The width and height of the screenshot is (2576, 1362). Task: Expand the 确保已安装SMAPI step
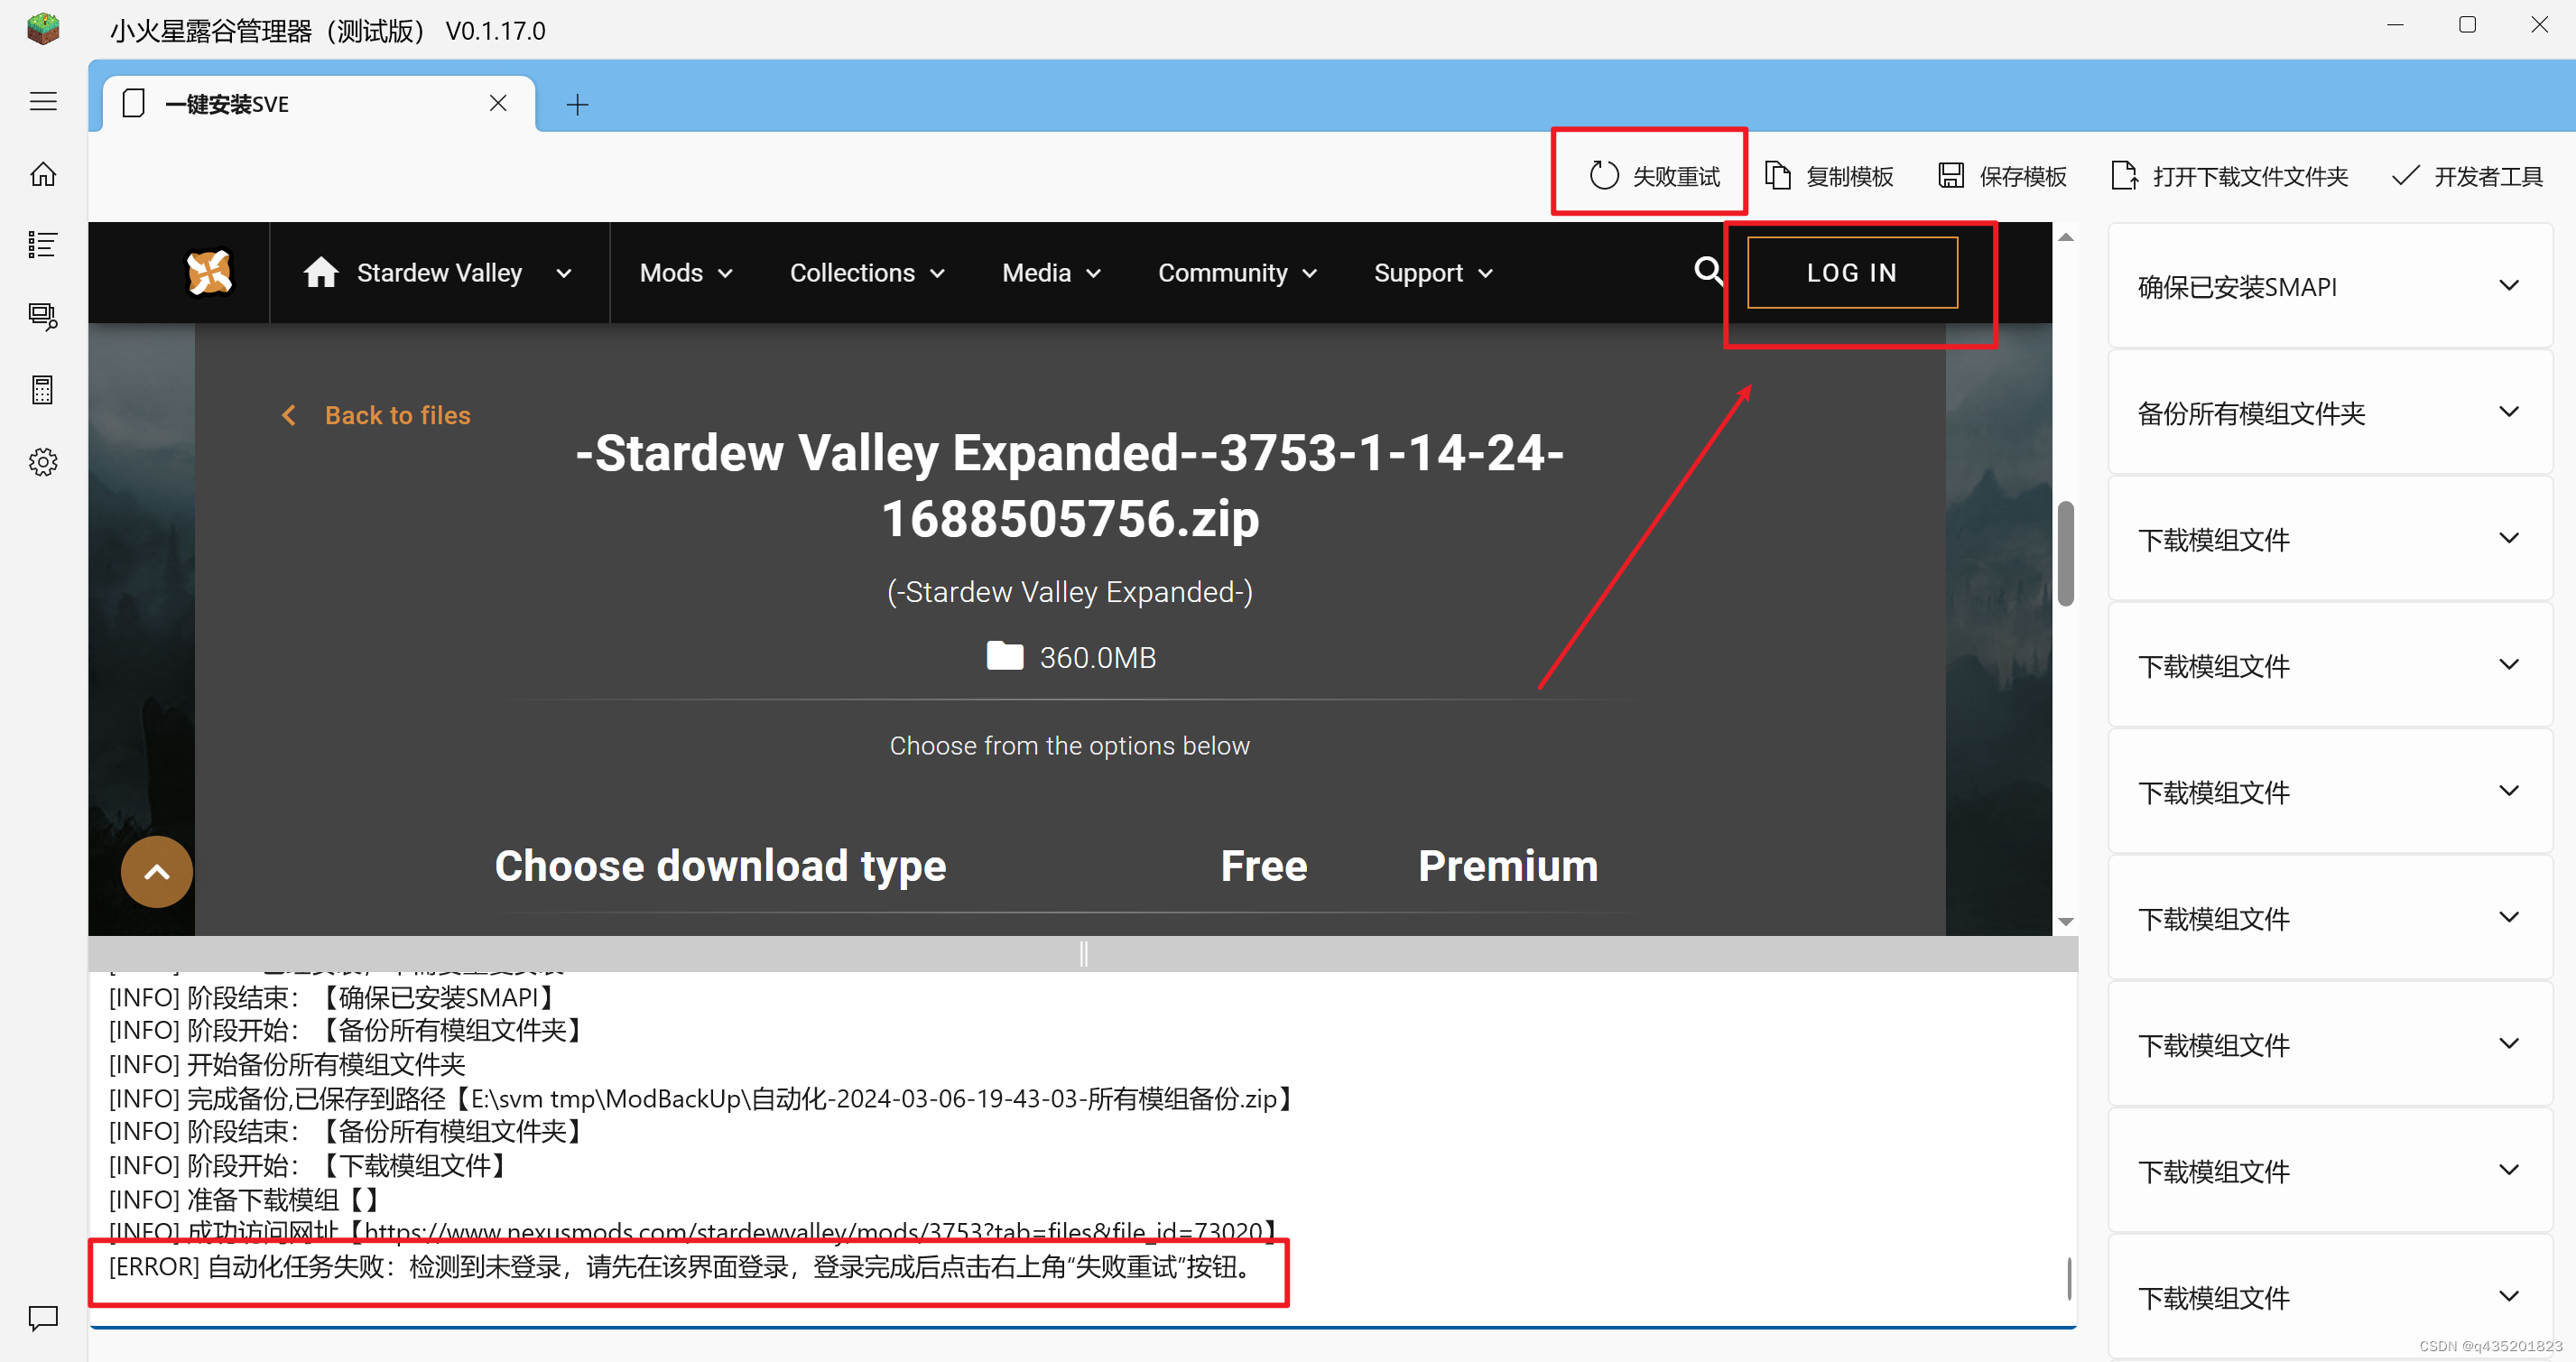(x=2508, y=286)
